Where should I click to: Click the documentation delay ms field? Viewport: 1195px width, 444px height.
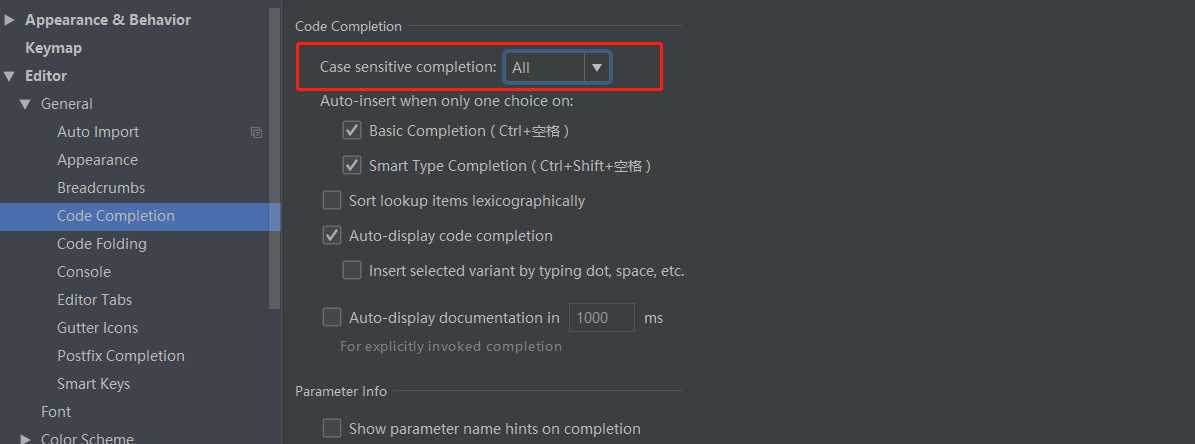tap(601, 318)
